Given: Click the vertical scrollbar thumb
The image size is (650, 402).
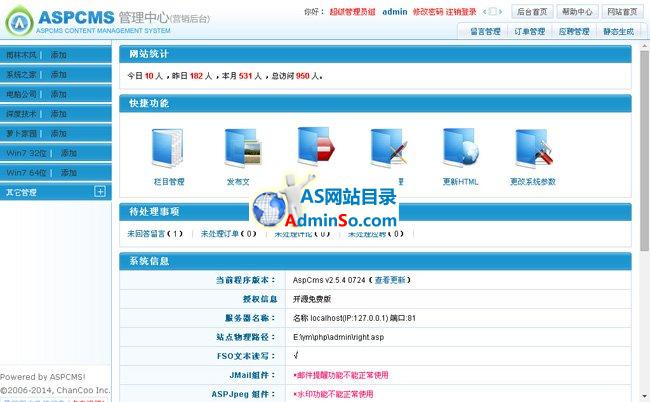Looking at the screenshot, I should [644, 151].
